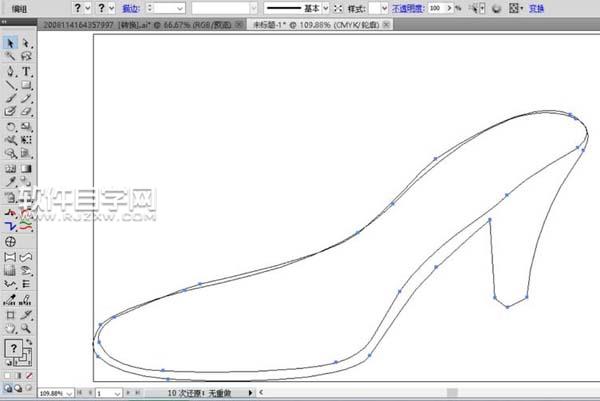600x401 pixels.
Task: Click the fill color box in toolbox
Action: click(15, 348)
